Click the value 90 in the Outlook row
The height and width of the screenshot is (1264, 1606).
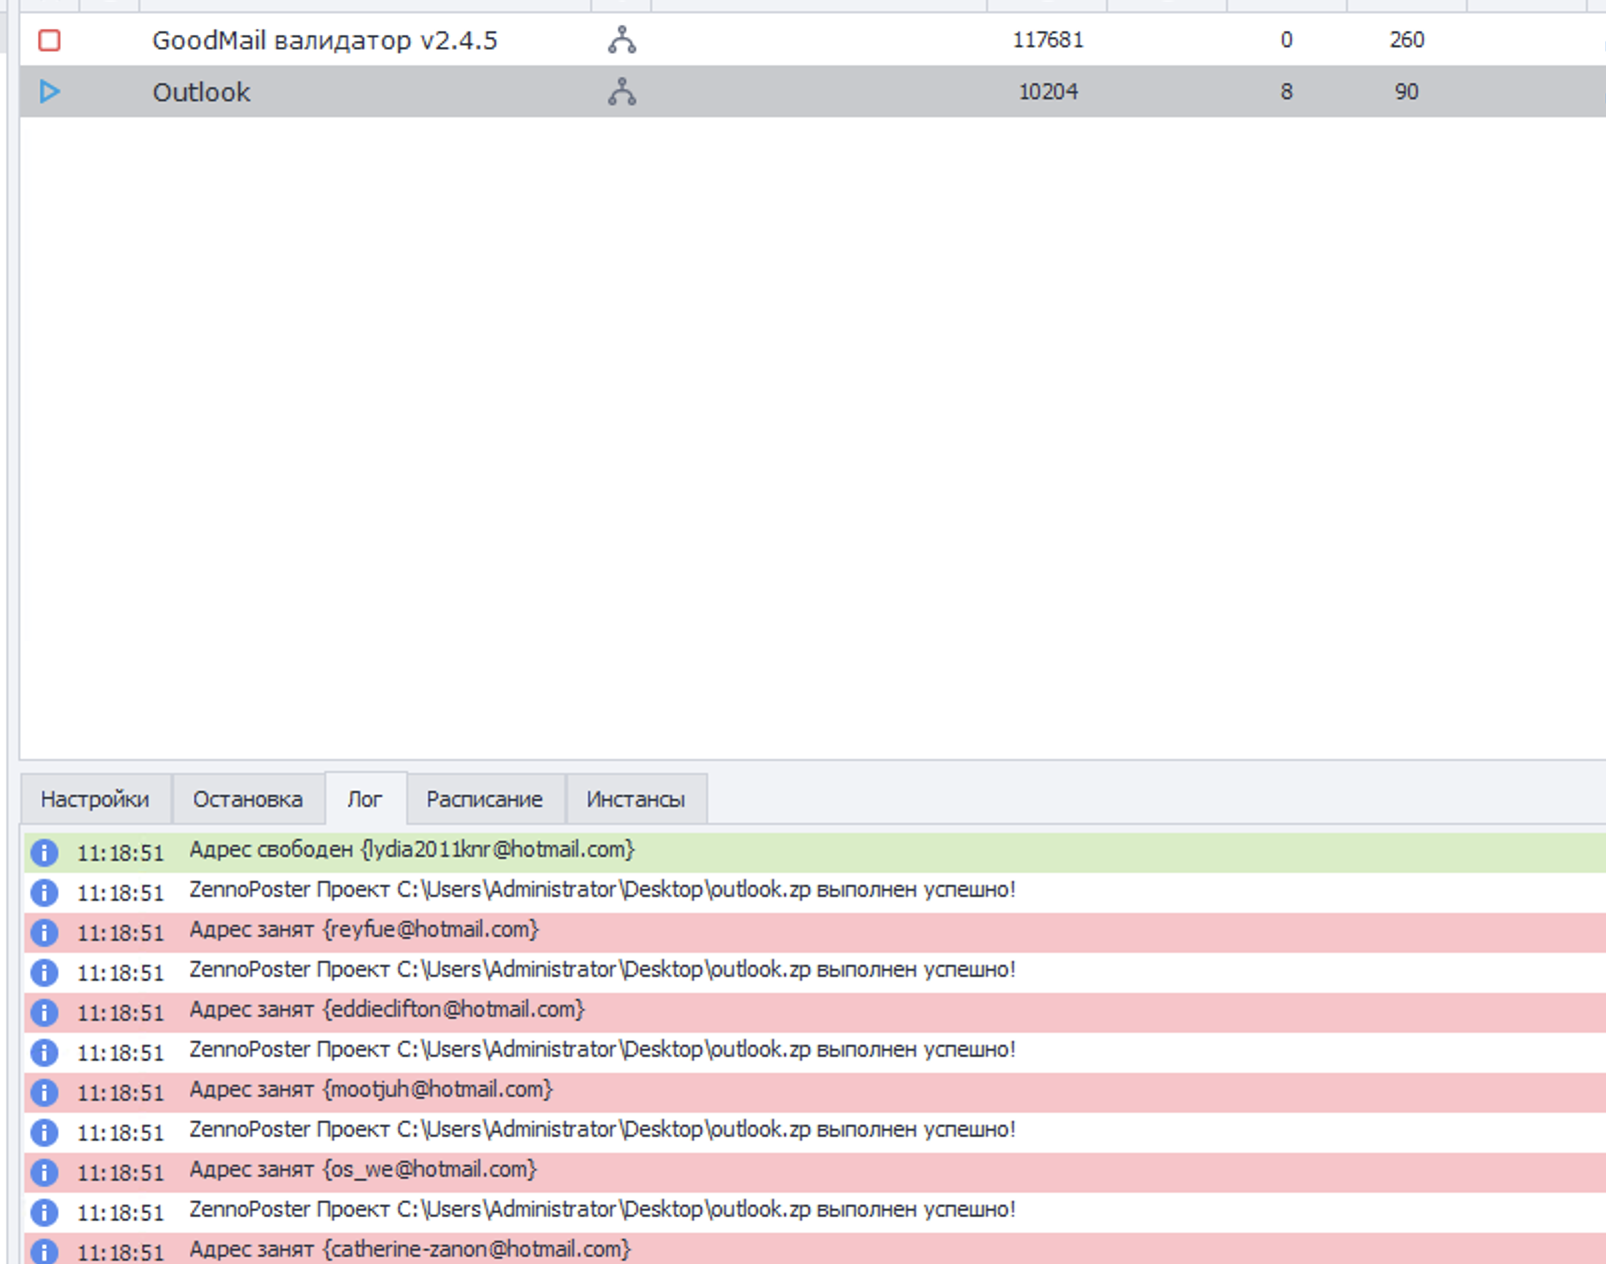[x=1407, y=92]
